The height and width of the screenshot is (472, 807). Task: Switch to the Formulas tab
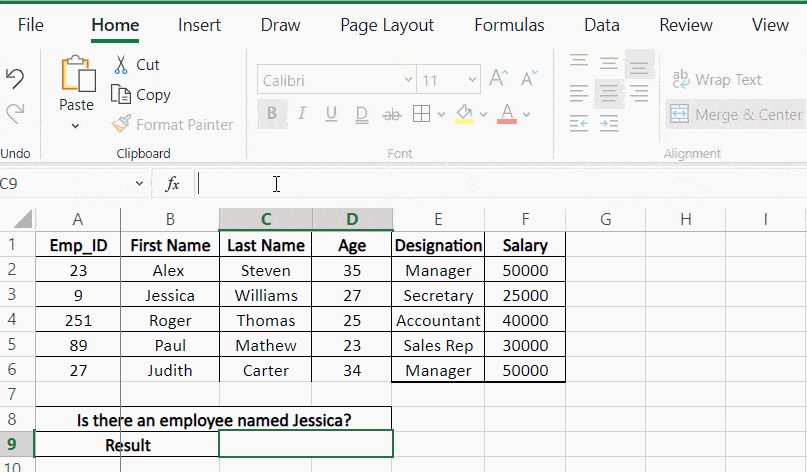(x=509, y=25)
